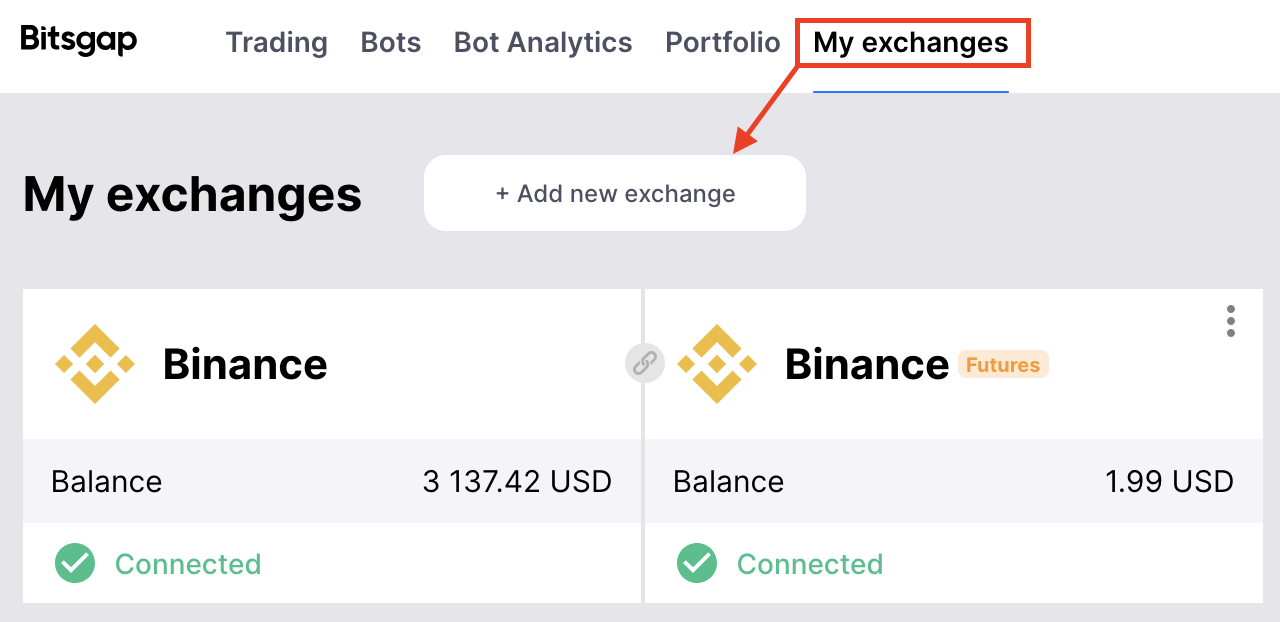Click the 1.99 USD balance value

pos(1169,482)
